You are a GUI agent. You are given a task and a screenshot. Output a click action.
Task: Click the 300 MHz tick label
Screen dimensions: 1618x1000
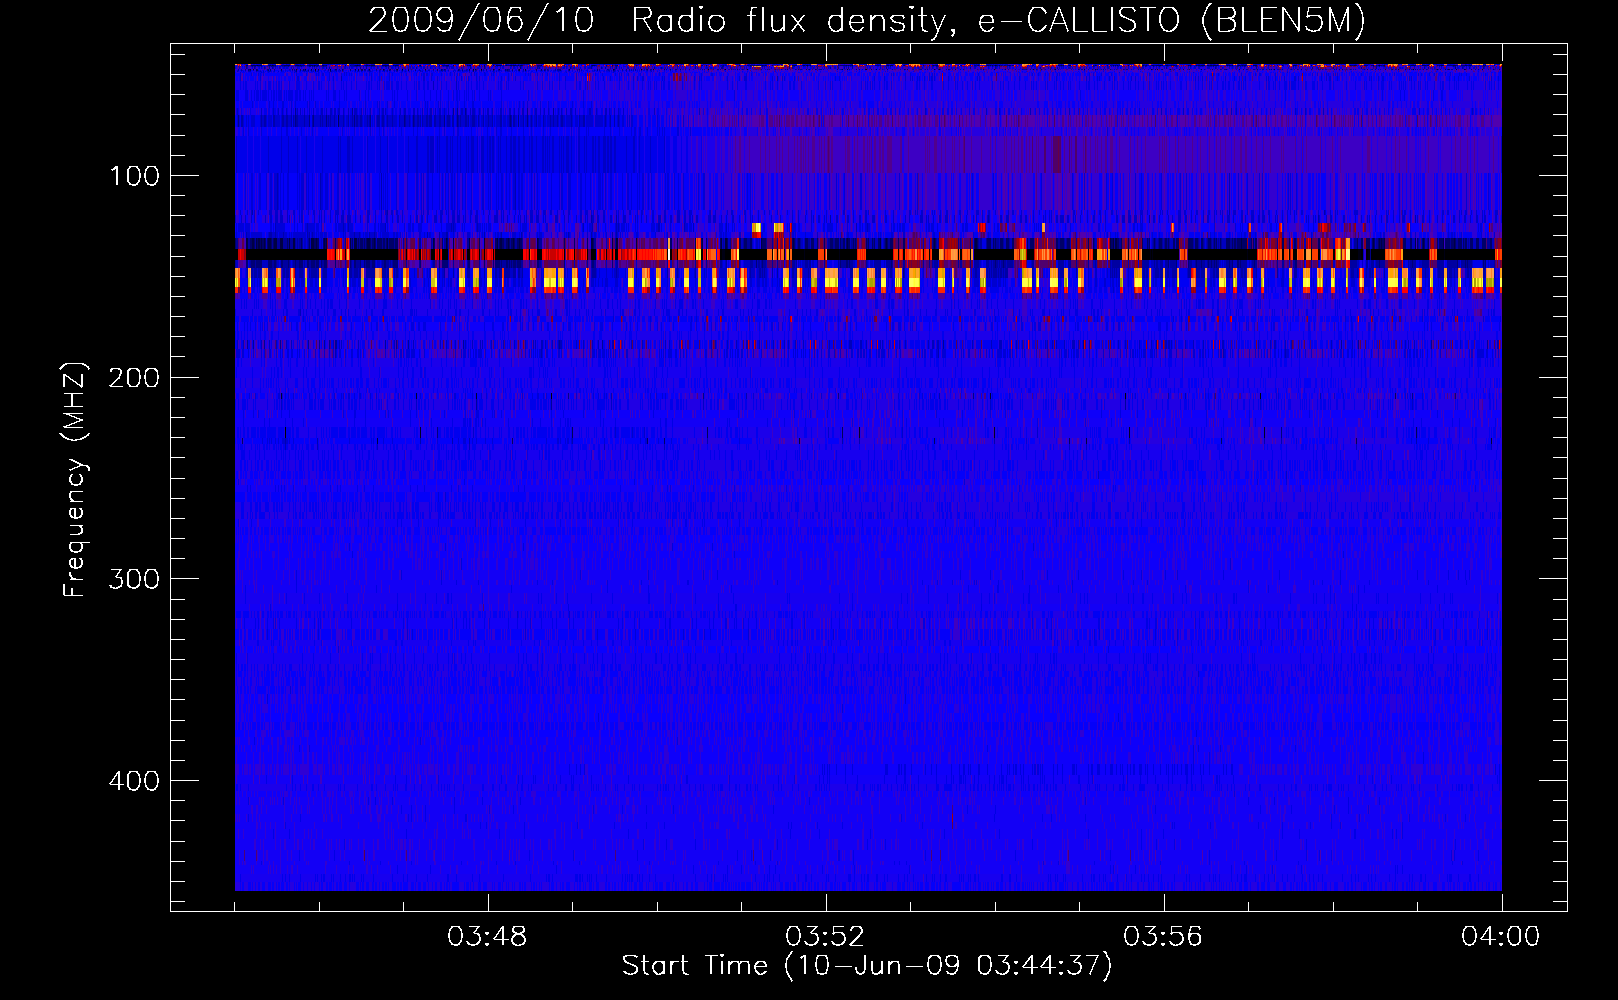coord(135,580)
